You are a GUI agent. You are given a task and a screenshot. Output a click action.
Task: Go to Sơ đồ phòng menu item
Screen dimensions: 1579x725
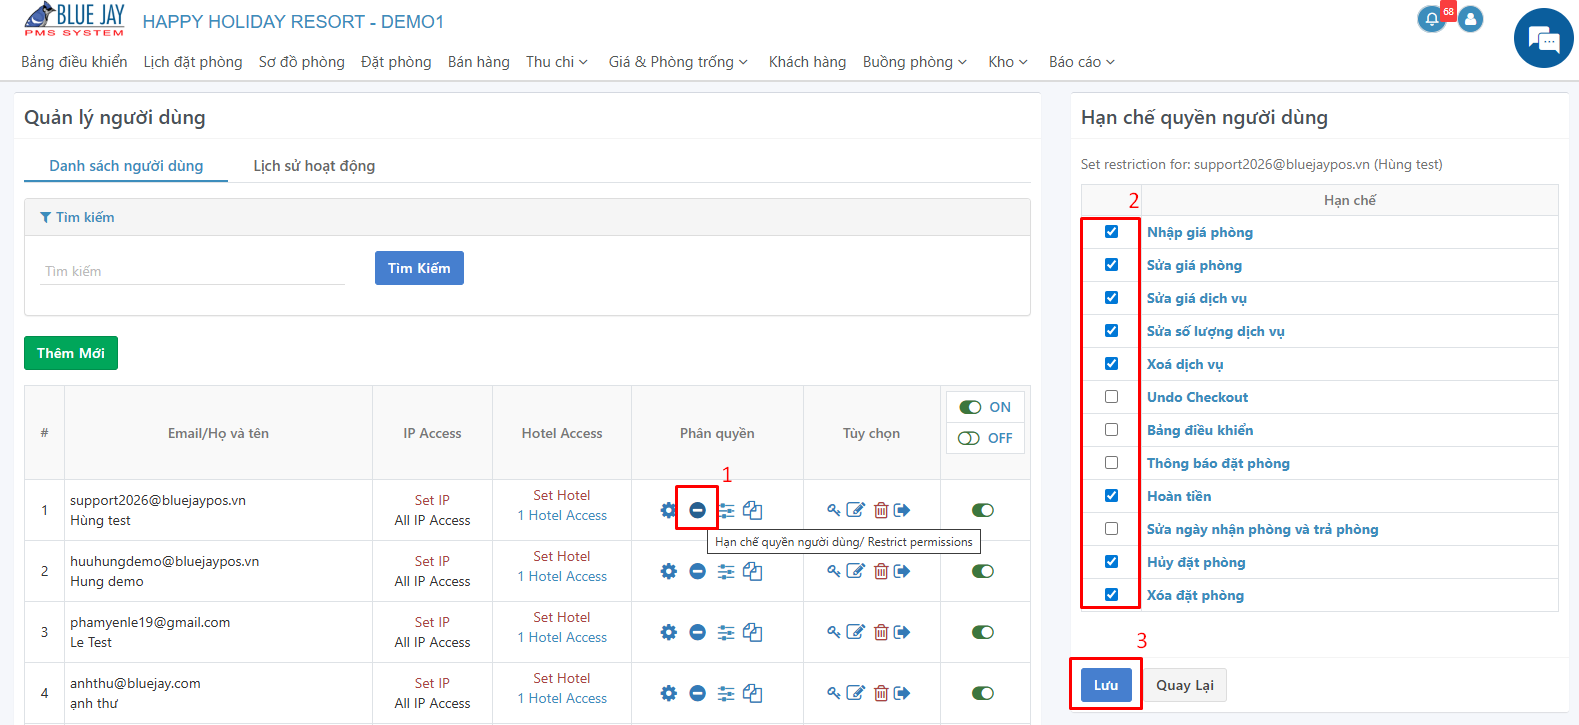[302, 62]
